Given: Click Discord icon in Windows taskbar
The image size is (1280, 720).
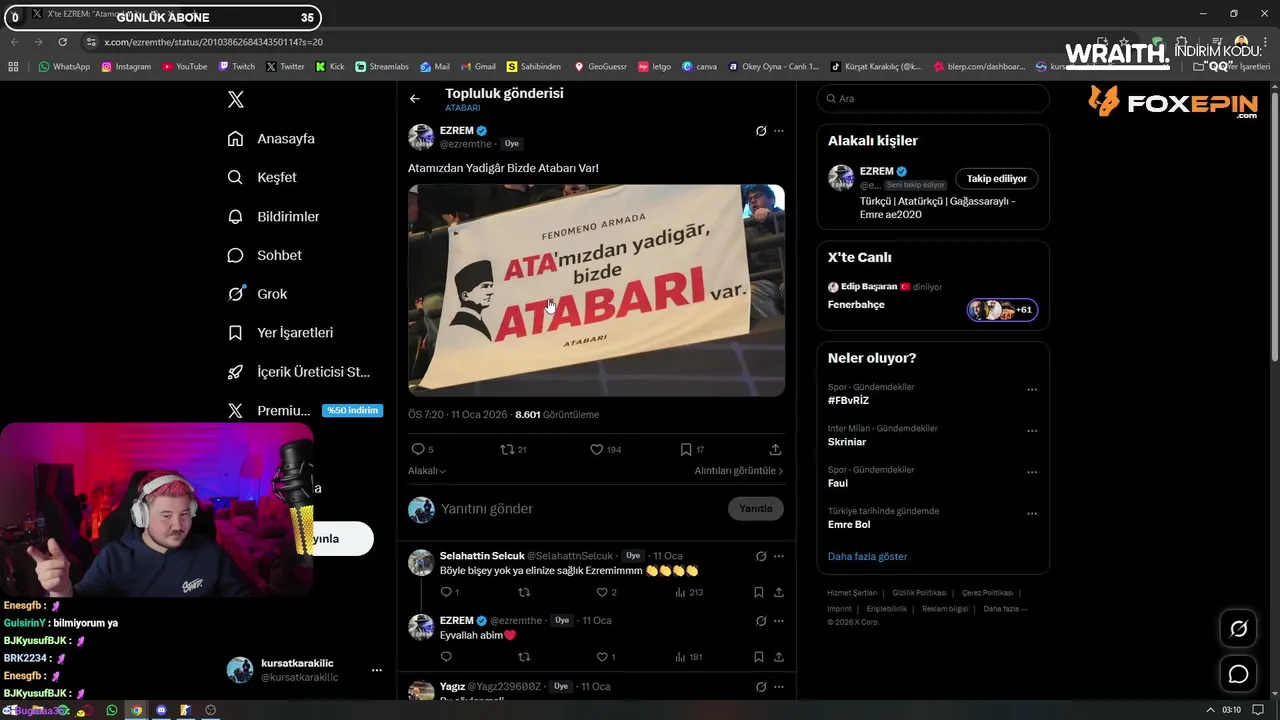Looking at the screenshot, I should click(x=161, y=710).
